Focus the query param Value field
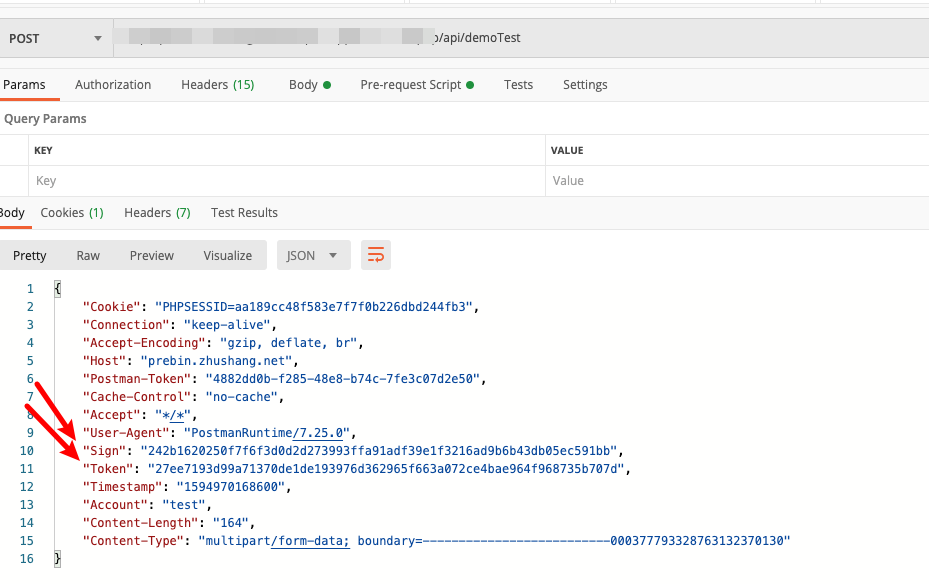Image resolution: width=929 pixels, height=584 pixels. point(737,181)
